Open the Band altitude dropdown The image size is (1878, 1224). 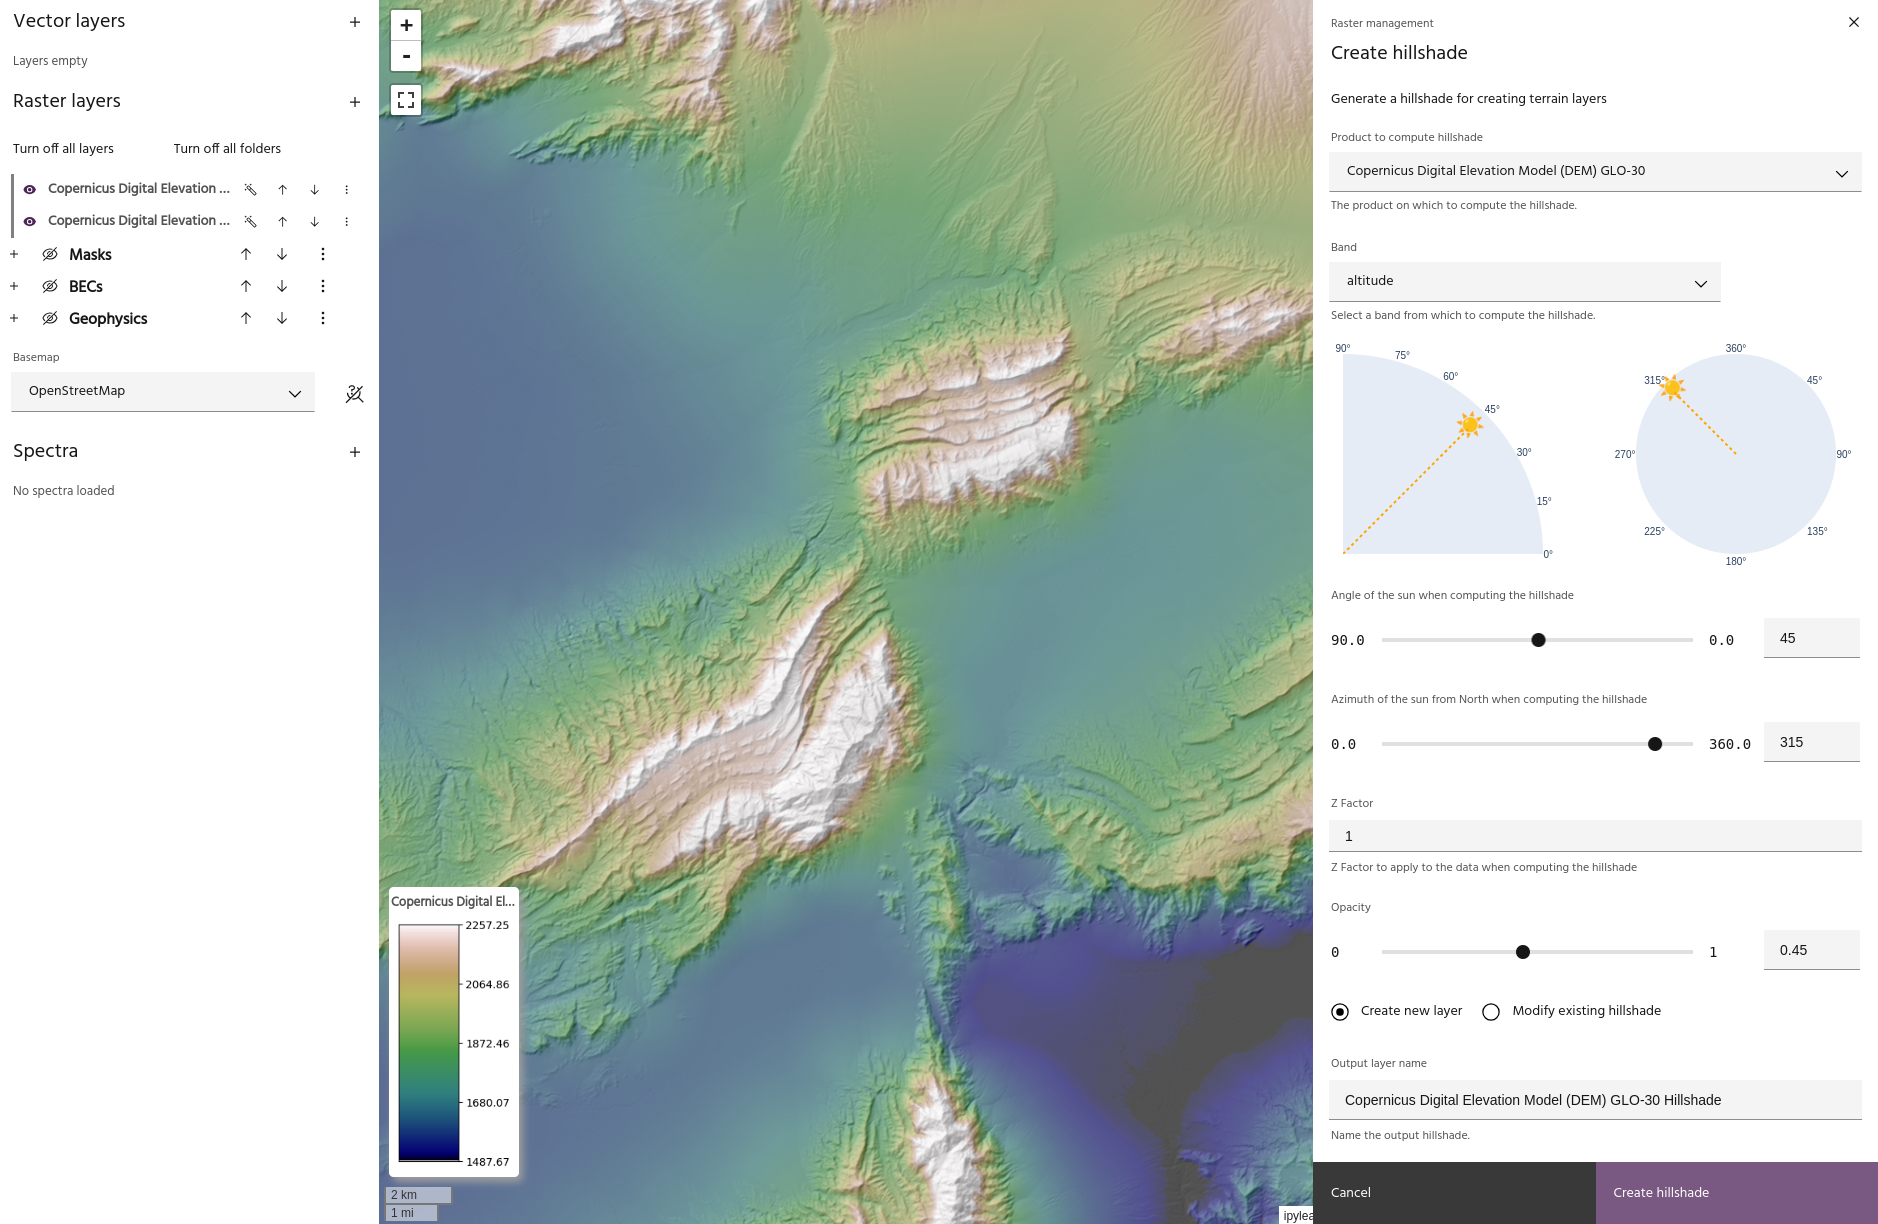1524,282
